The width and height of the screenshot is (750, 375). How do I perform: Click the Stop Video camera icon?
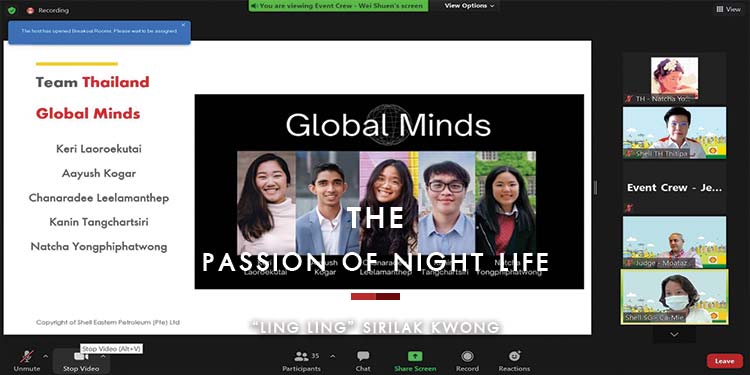click(80, 356)
